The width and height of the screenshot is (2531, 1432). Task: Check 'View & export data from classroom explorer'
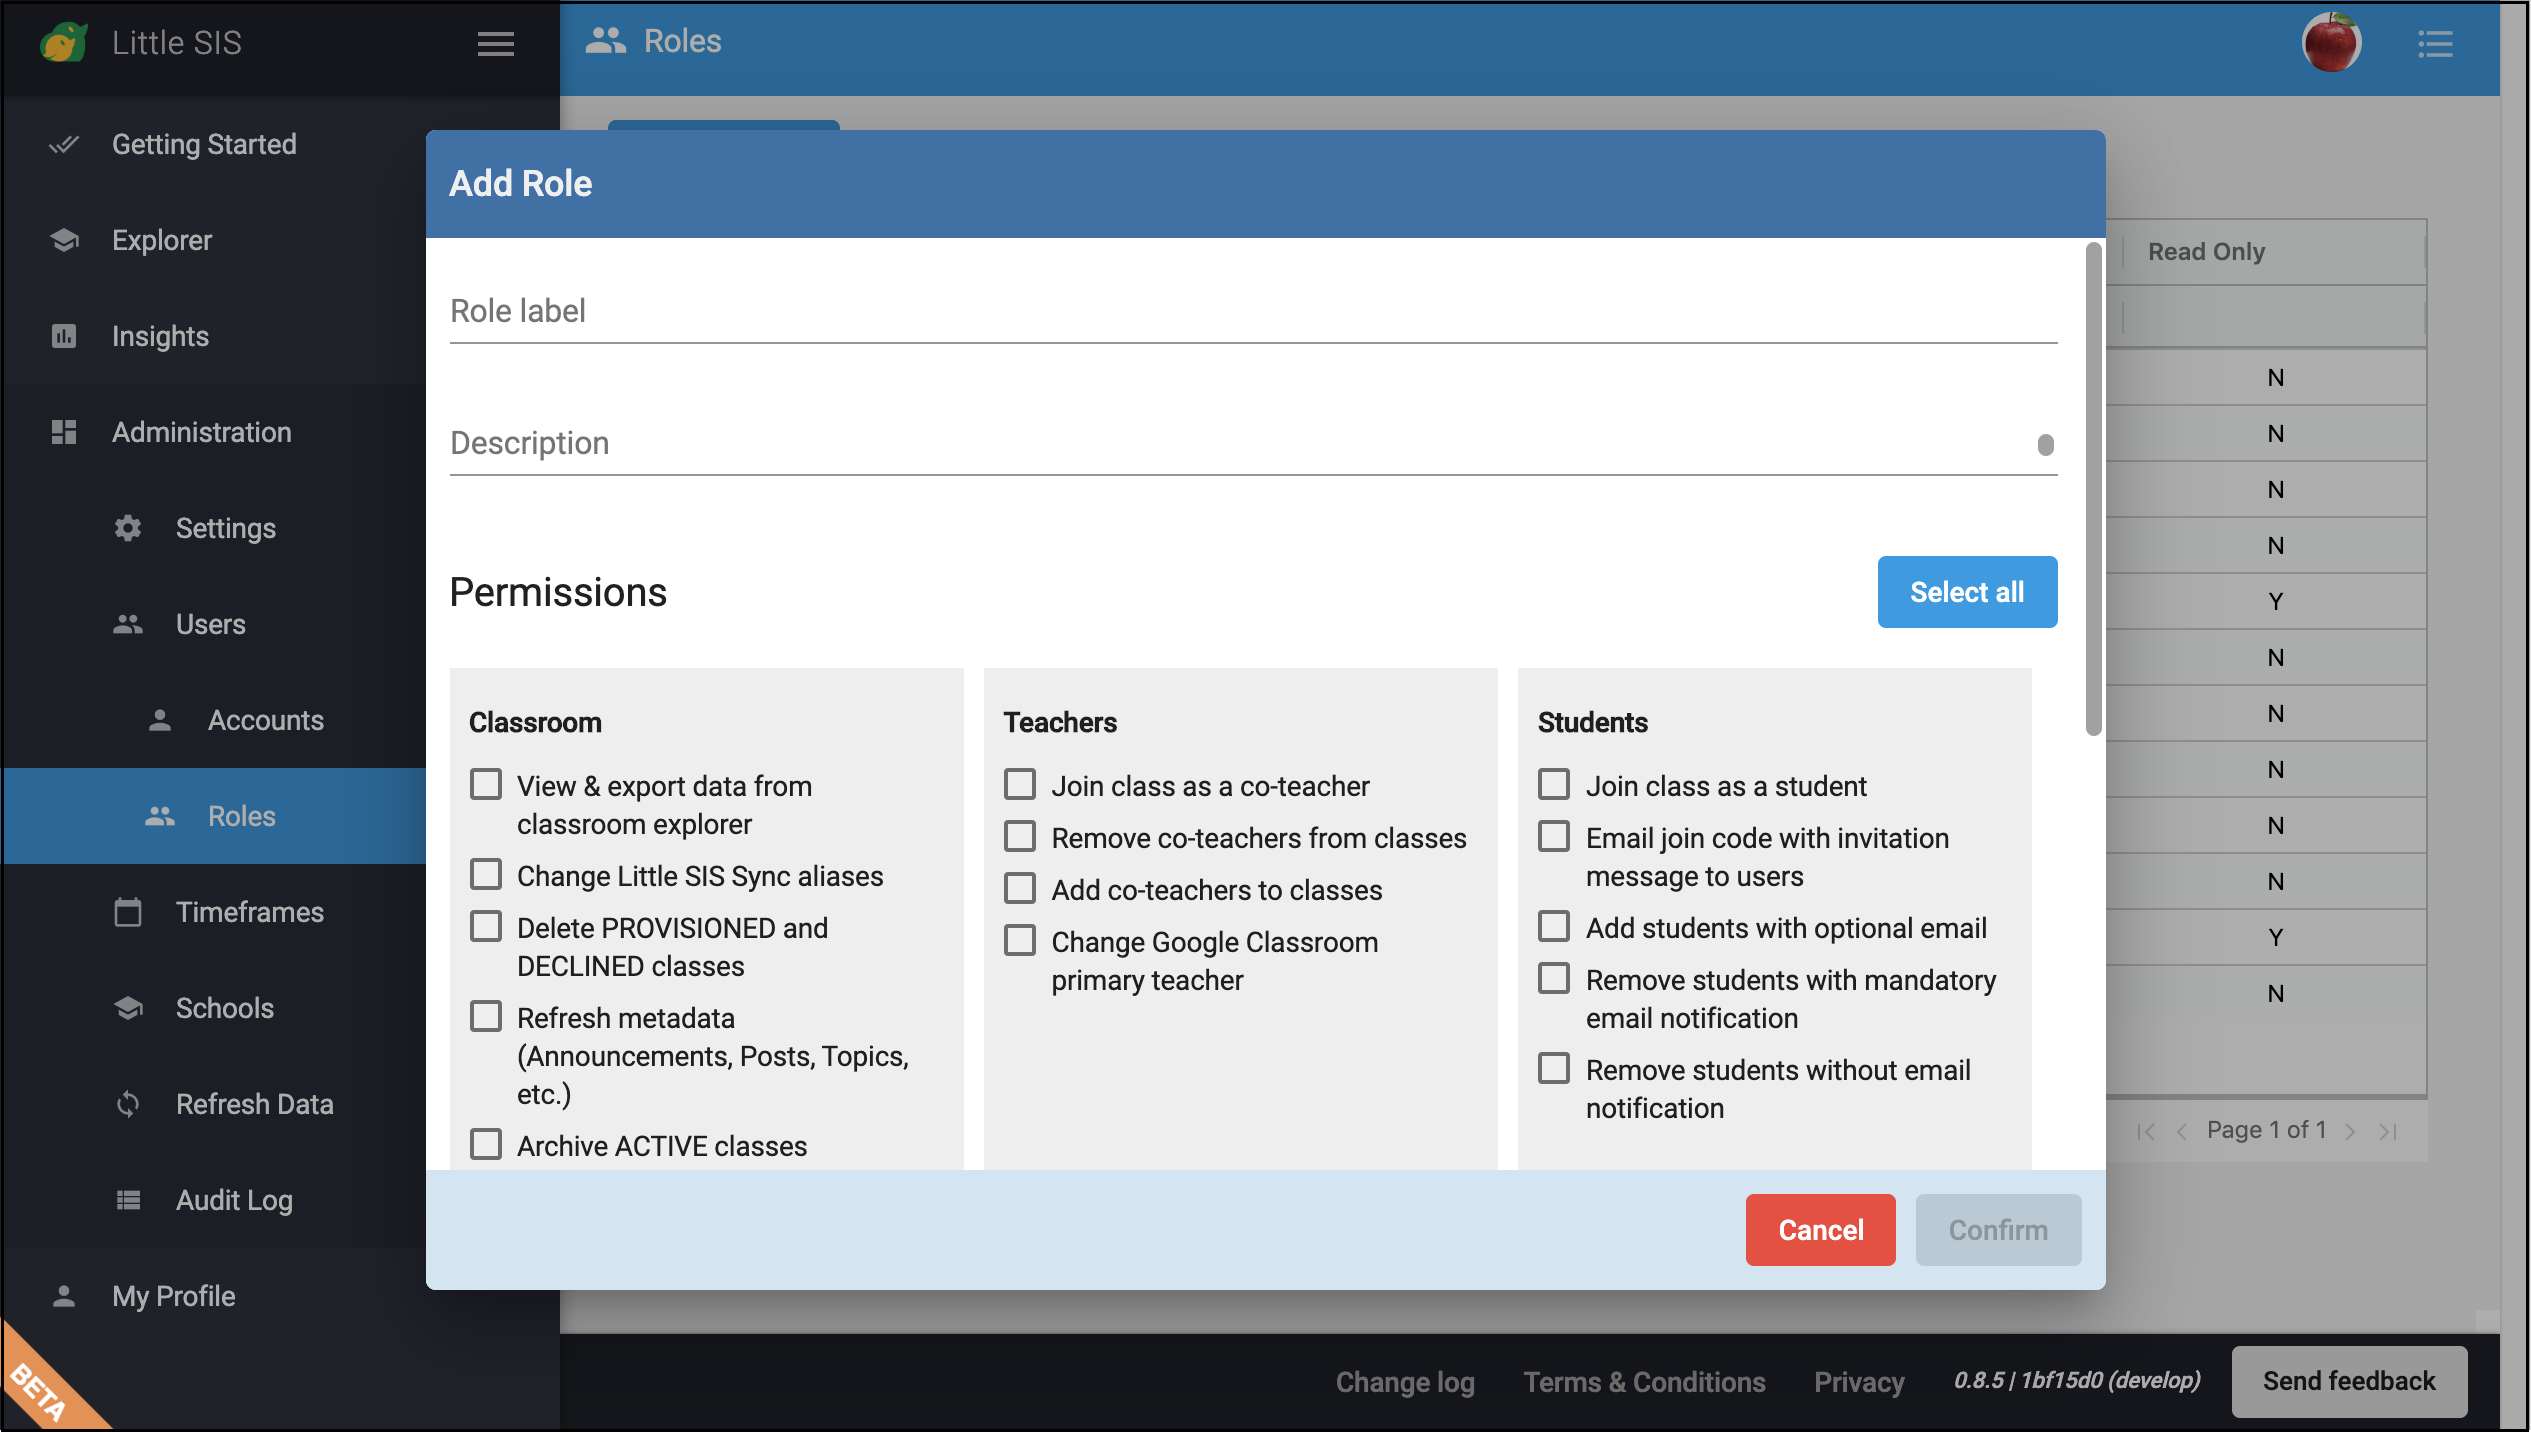tap(486, 785)
